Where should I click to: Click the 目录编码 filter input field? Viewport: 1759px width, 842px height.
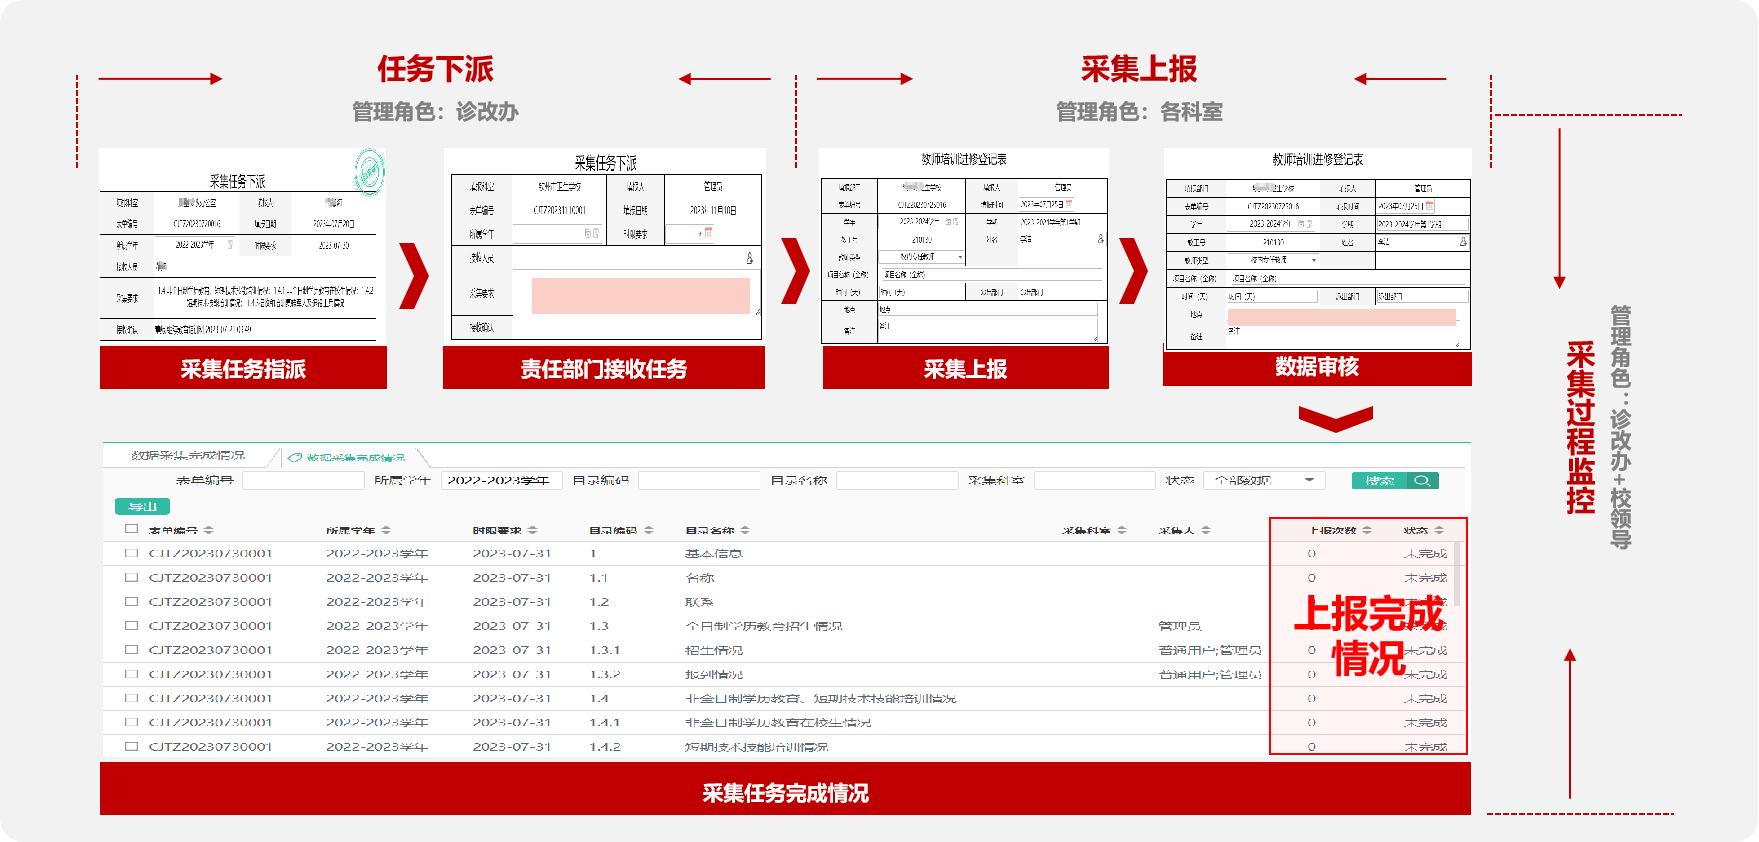[x=700, y=481]
